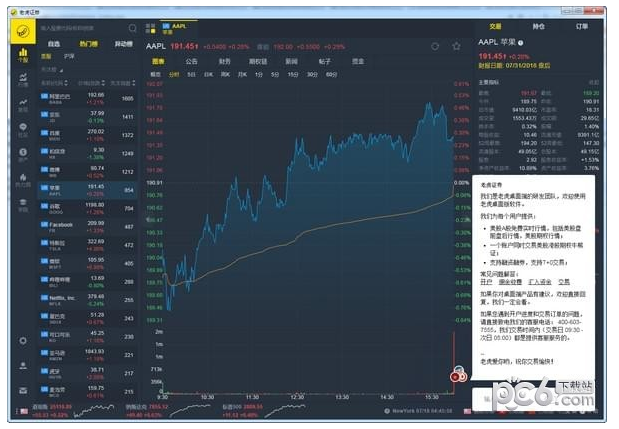Viewport: 619px width, 429px height.
Task: Open the 财务 tab above the chart
Action: click(225, 61)
